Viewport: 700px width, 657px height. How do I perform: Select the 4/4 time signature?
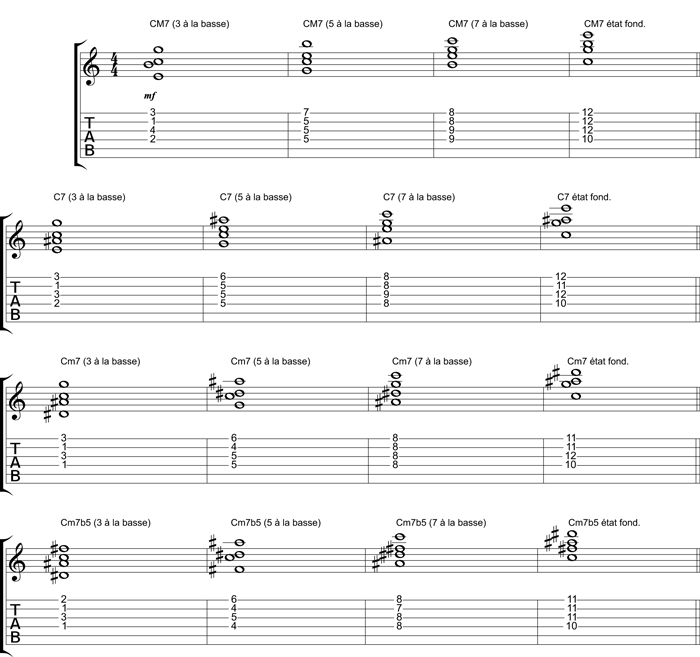pyautogui.click(x=115, y=65)
